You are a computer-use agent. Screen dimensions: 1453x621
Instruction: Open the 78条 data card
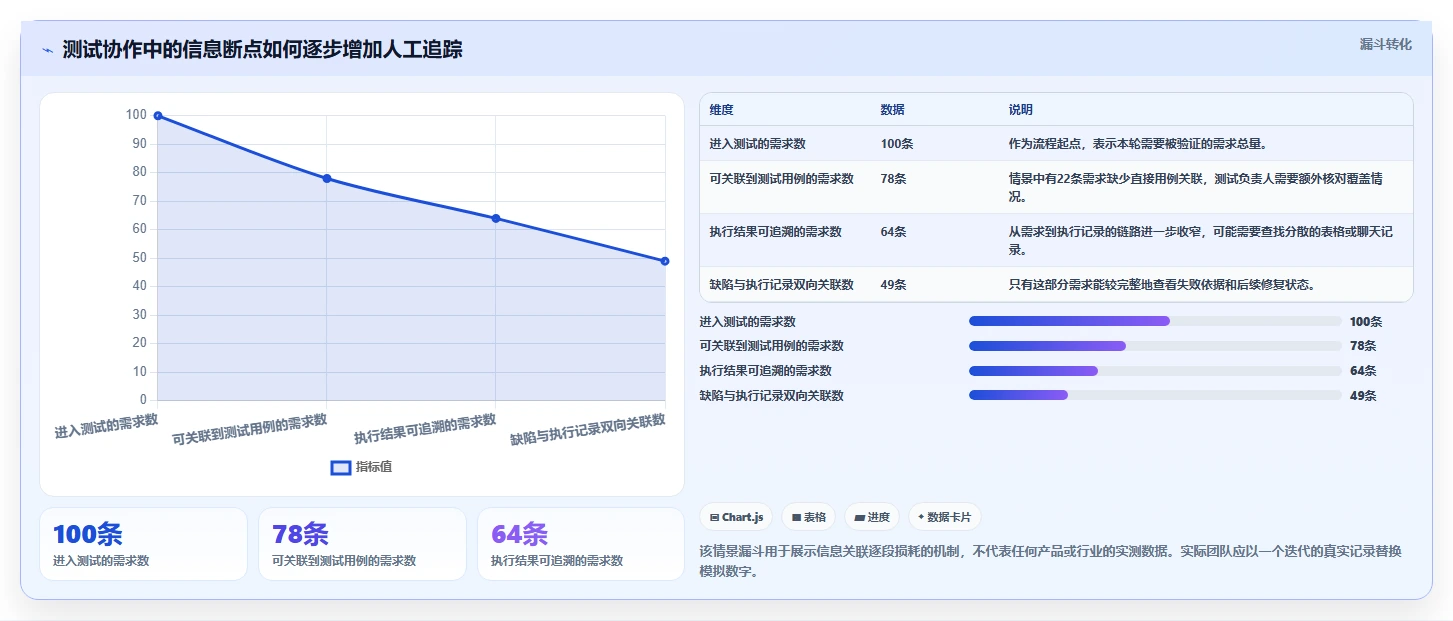[x=362, y=544]
